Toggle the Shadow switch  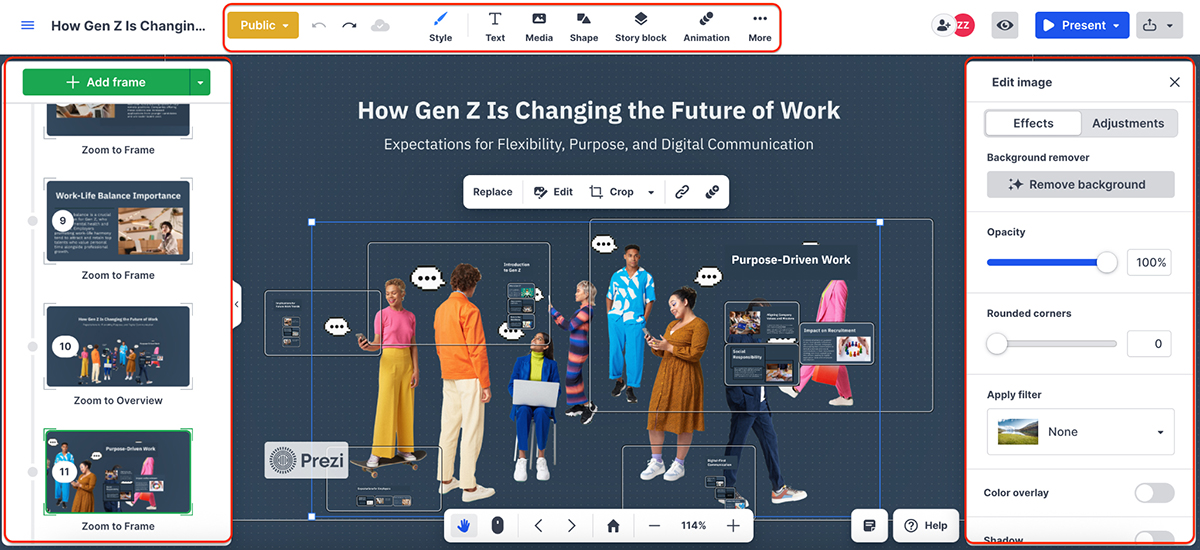pos(1154,538)
